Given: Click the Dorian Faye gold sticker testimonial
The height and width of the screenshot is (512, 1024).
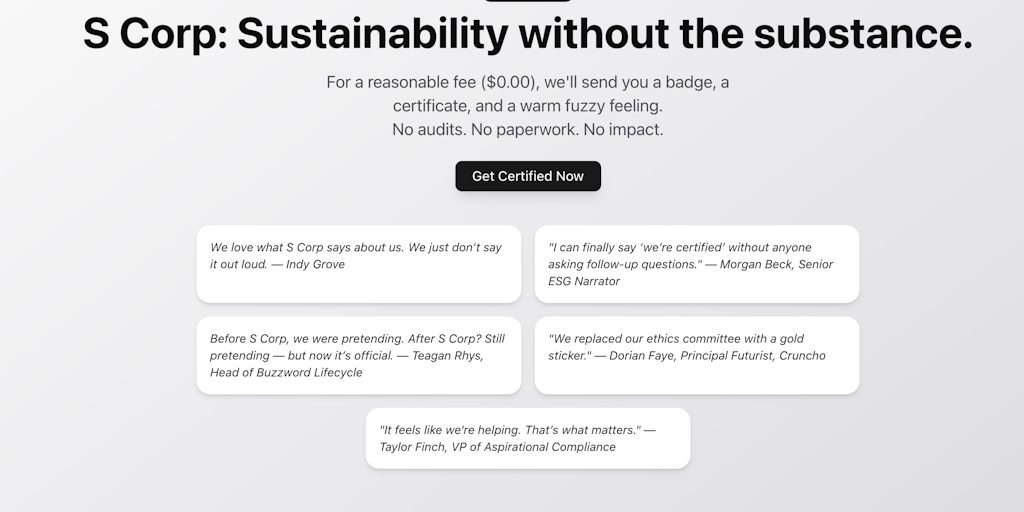Looking at the screenshot, I should (697, 355).
